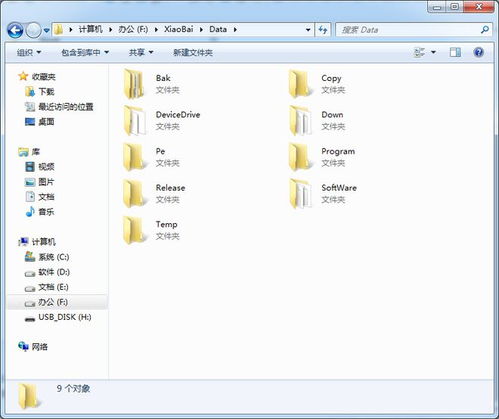Click the 新建文件夹 button

point(193,52)
